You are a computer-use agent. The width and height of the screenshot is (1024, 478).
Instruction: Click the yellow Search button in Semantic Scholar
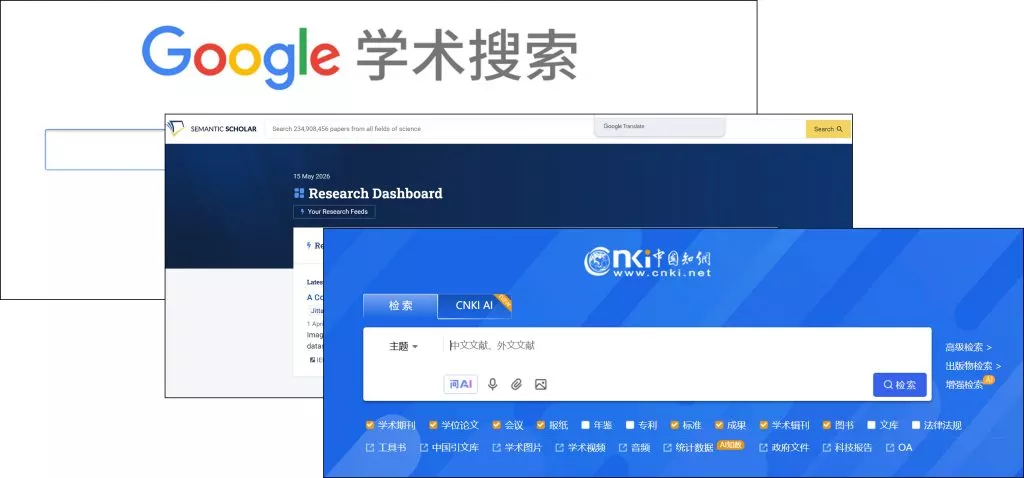pos(828,129)
